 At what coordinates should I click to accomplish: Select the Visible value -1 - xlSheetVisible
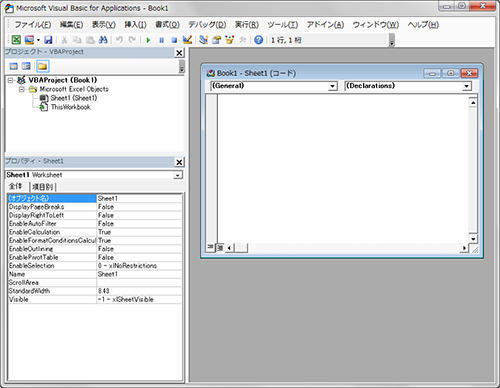139,299
